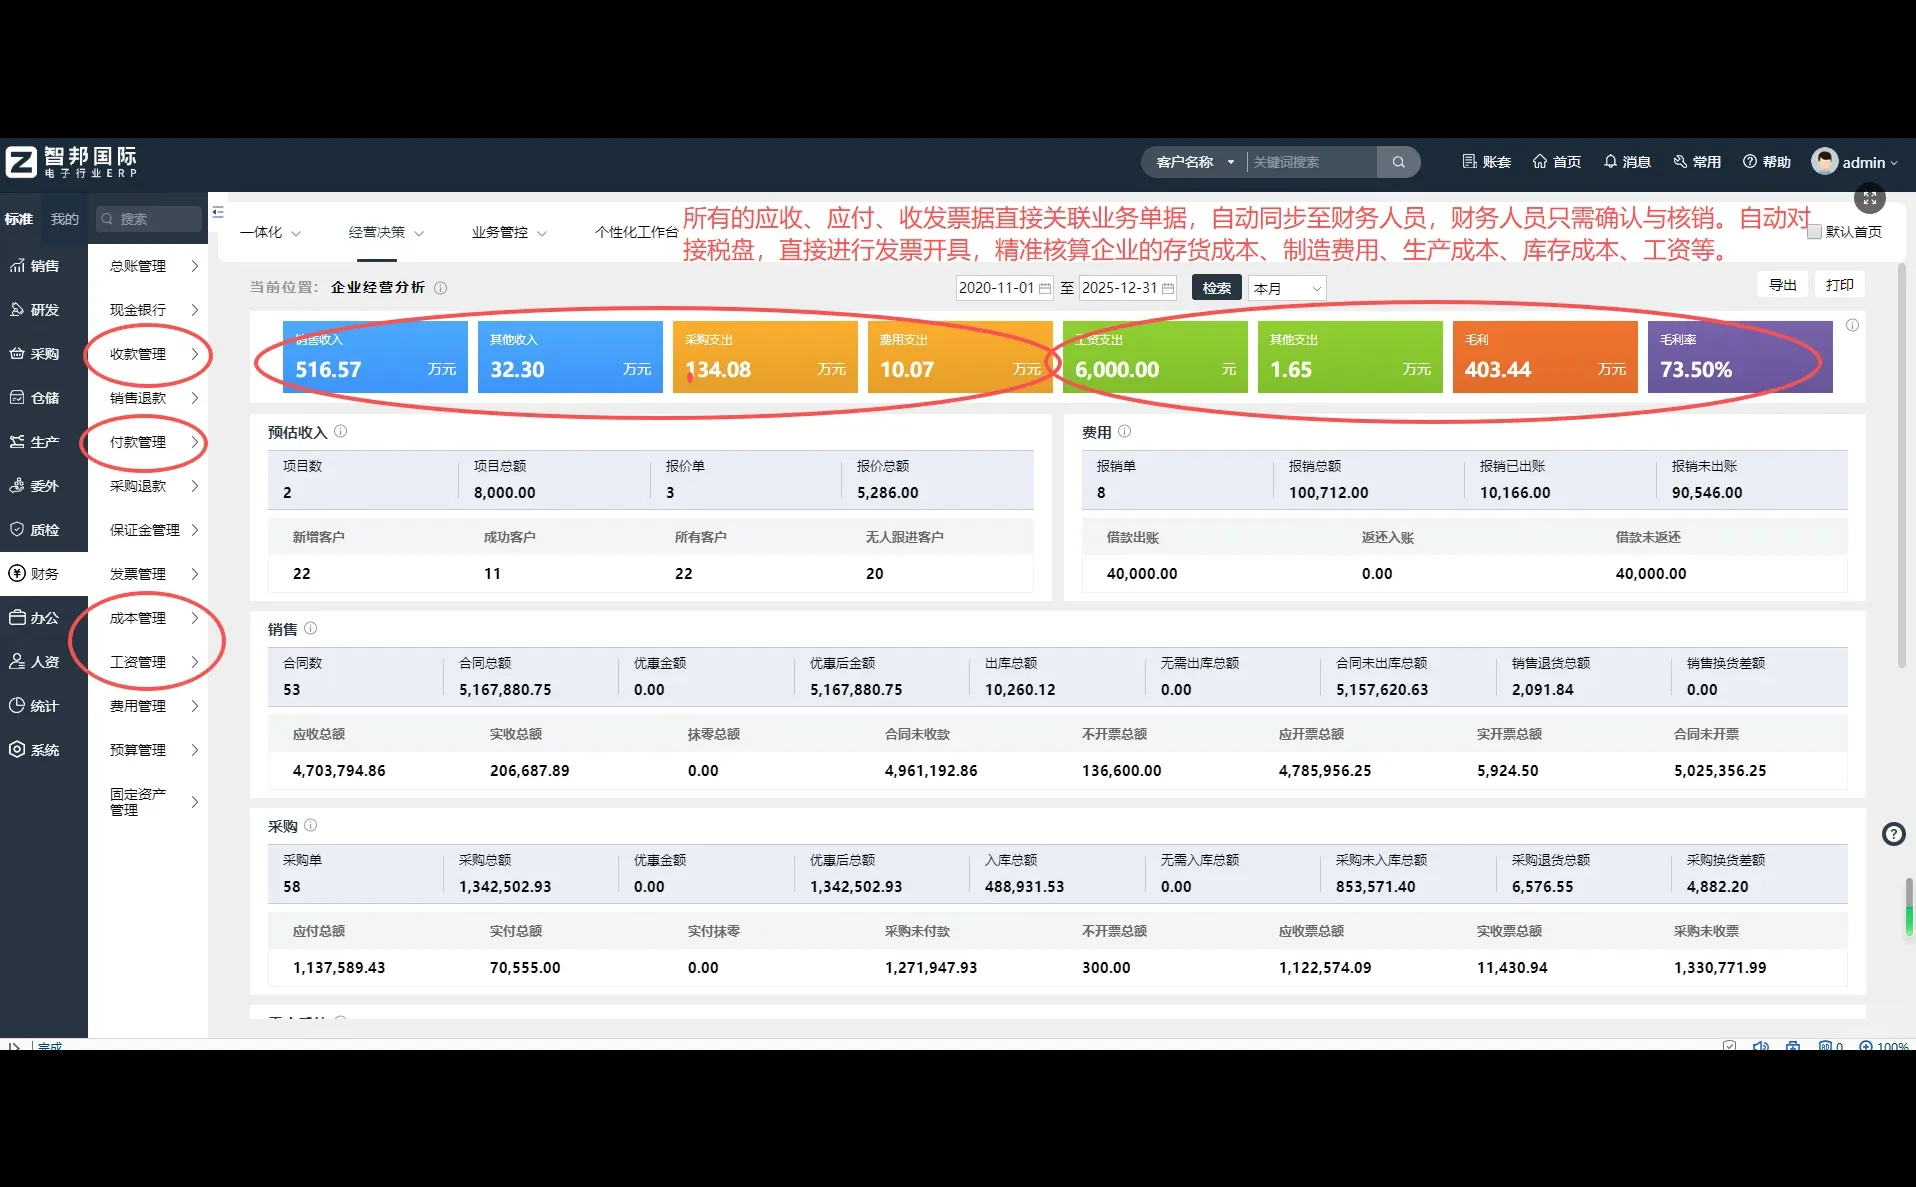Open the 本月 period dropdown
The width and height of the screenshot is (1916, 1187).
pyautogui.click(x=1287, y=288)
